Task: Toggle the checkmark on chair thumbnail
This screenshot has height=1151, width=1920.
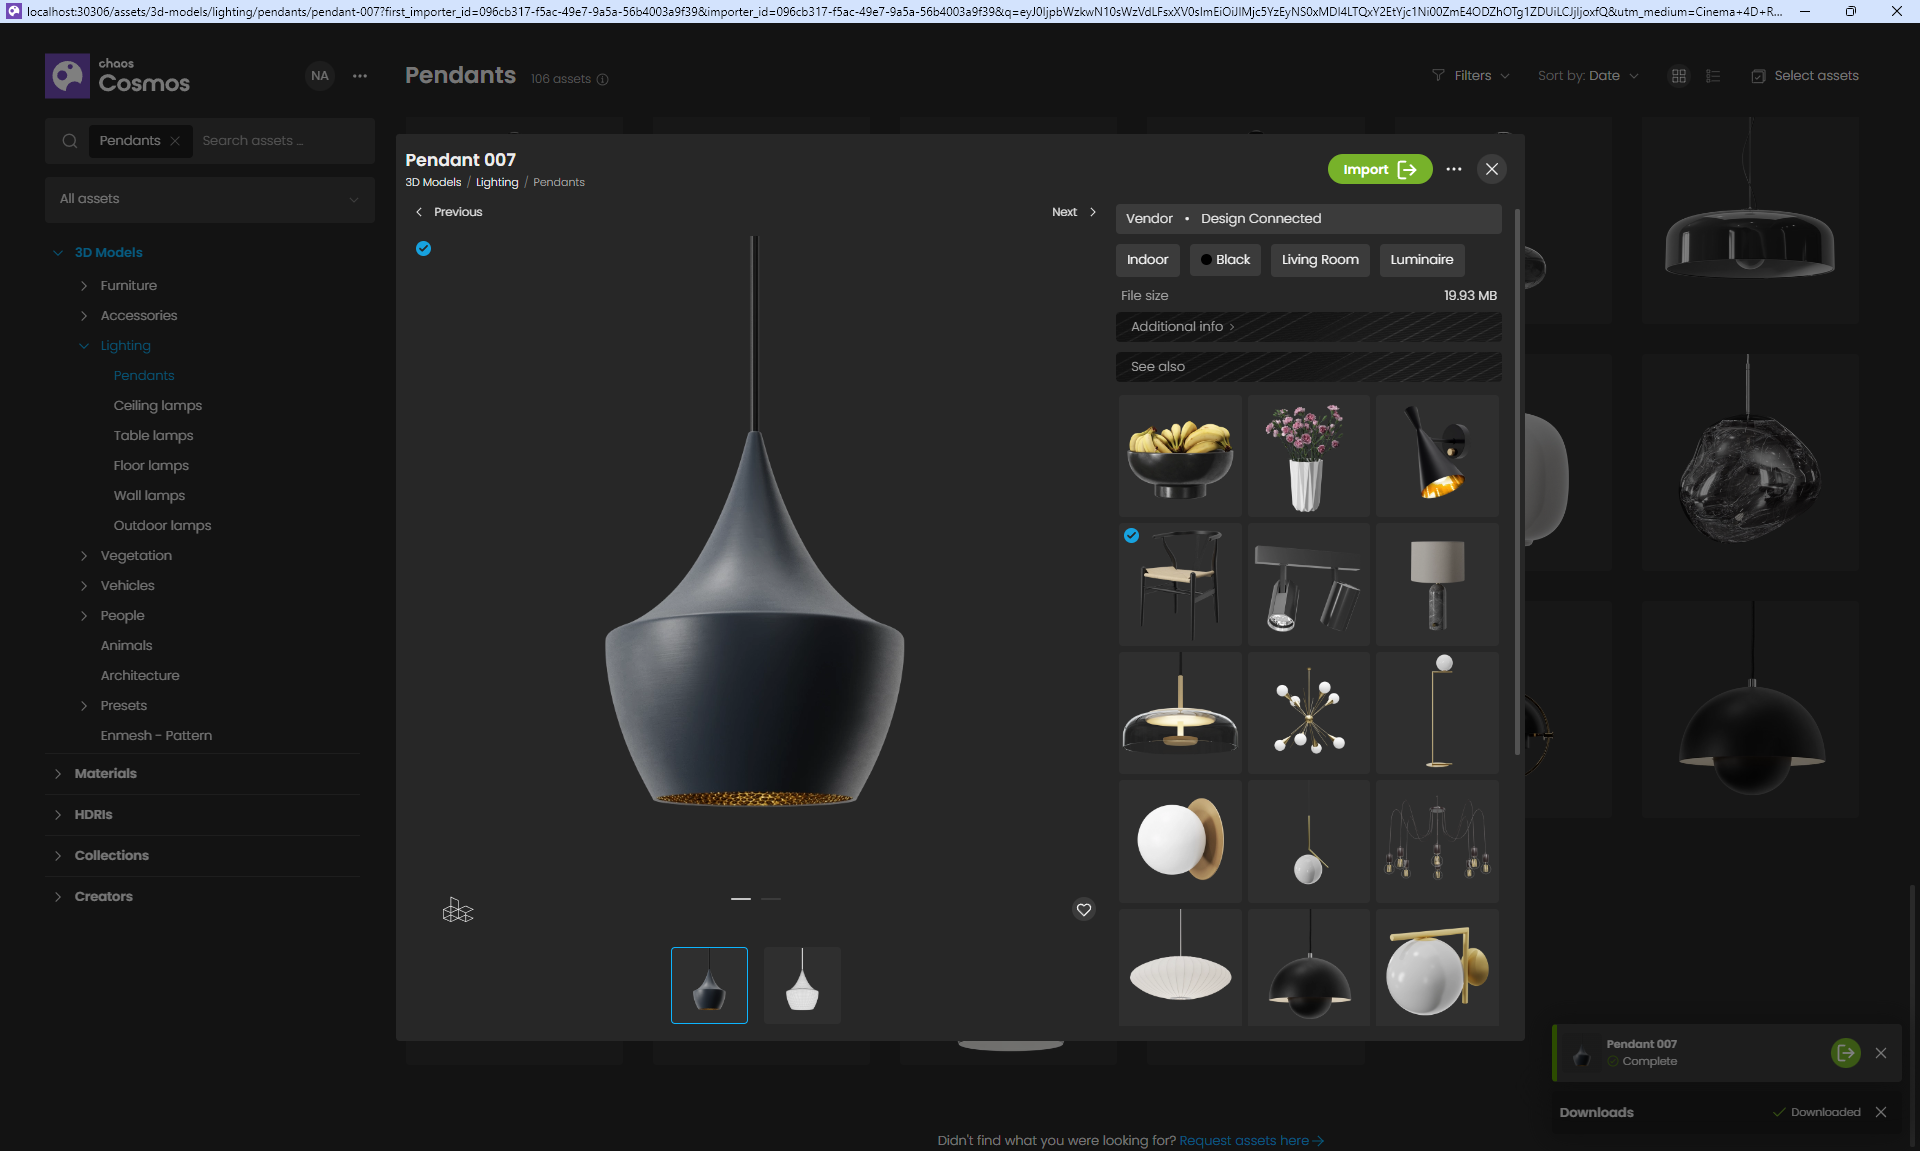Action: click(1131, 535)
